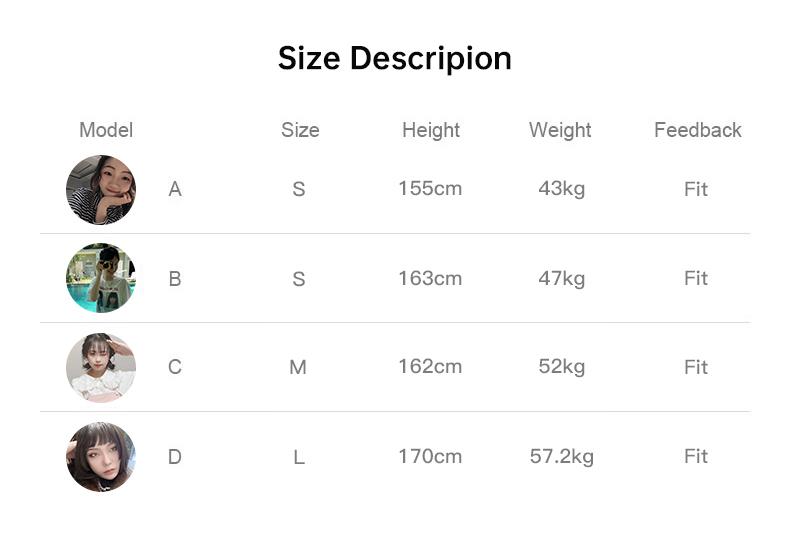
Task: Select the 43kg weight value
Action: (561, 188)
